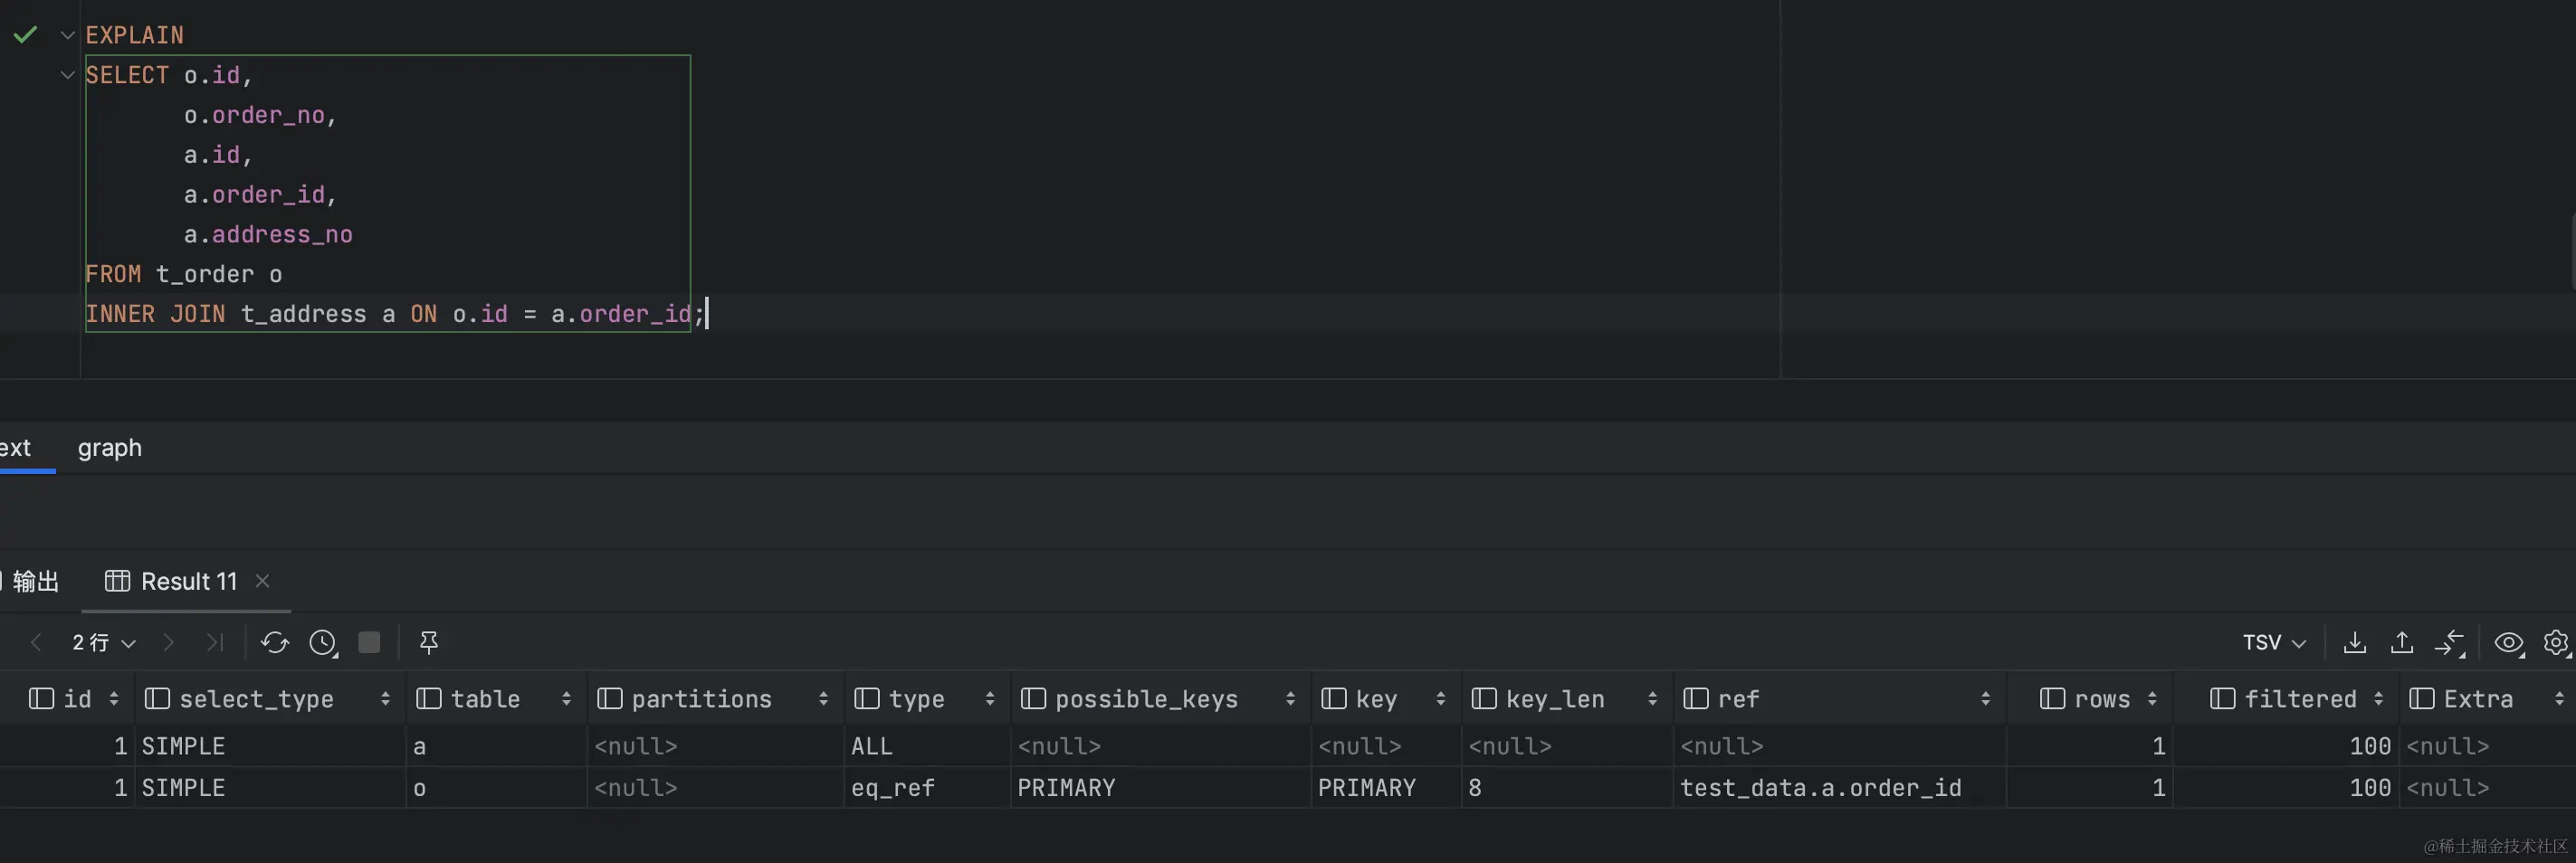Collapse the SELECT block fold chevron
Screen dimensions: 2576x863
pyautogui.click(x=68, y=75)
